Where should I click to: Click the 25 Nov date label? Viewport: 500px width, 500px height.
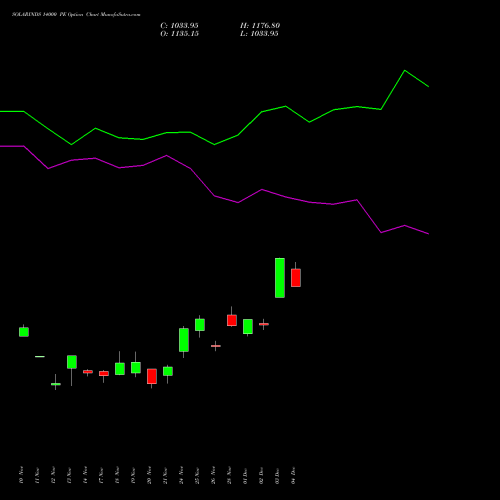coord(197,475)
